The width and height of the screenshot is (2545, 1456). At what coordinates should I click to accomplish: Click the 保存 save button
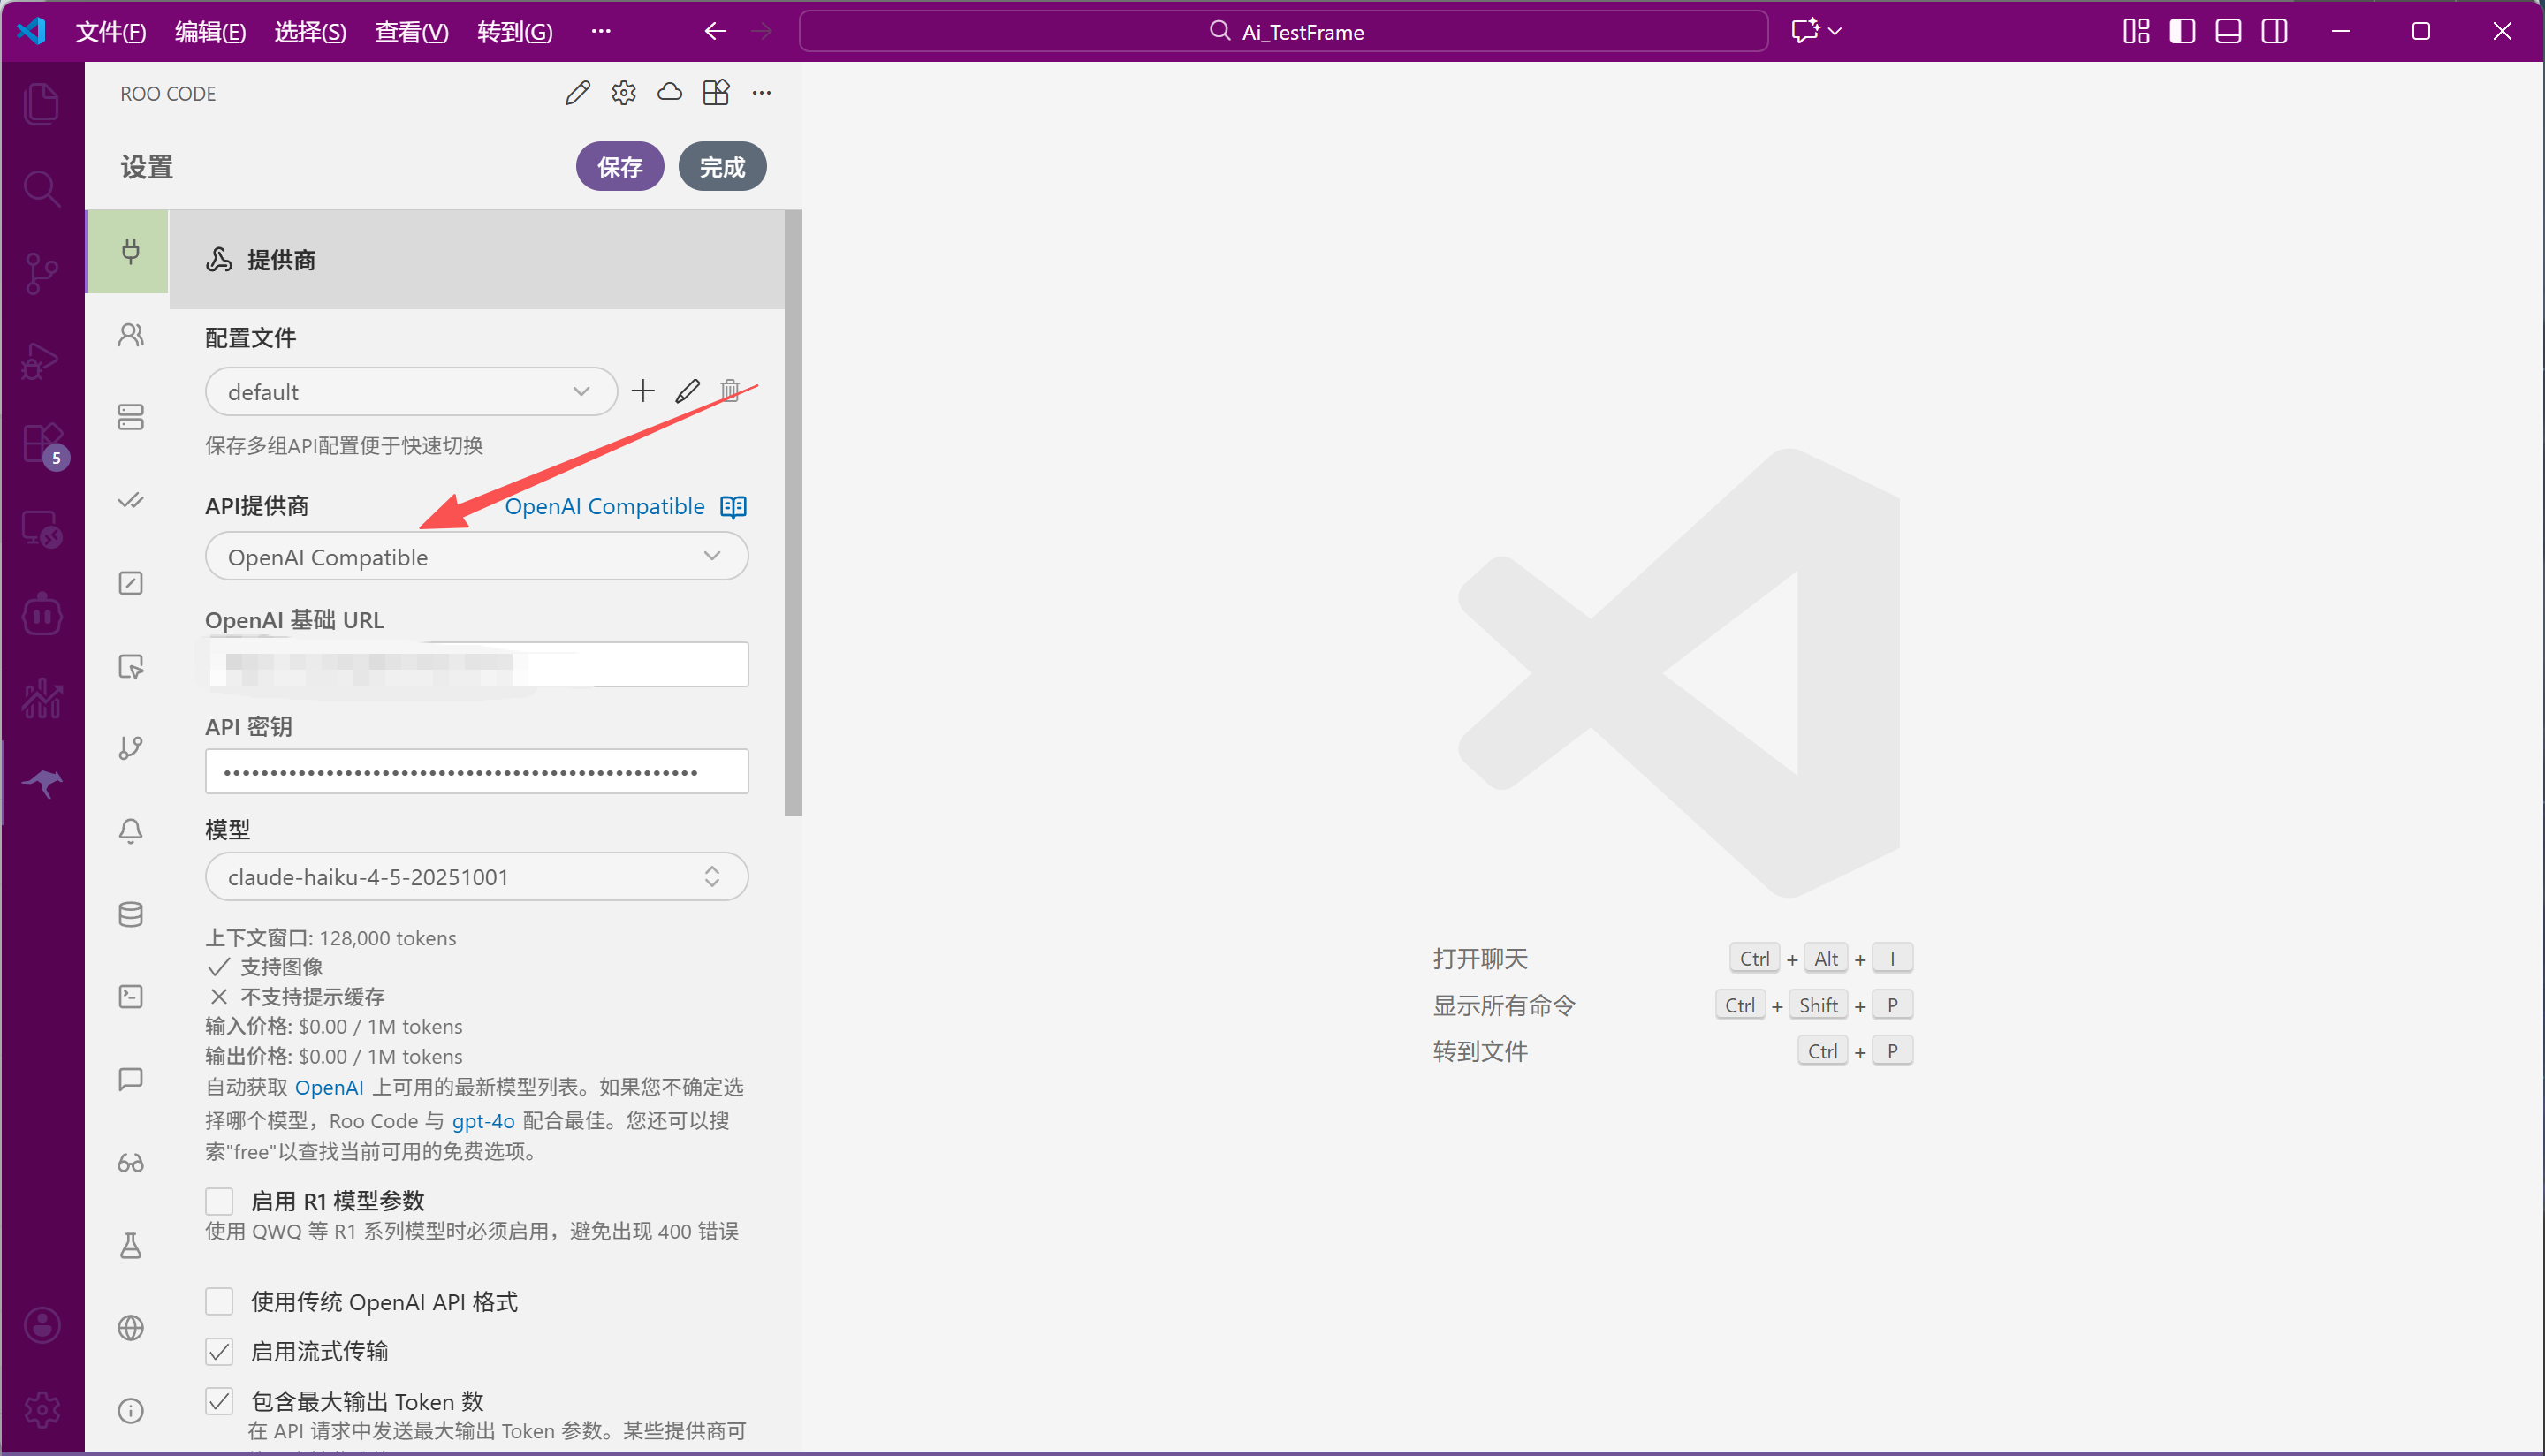coord(619,167)
